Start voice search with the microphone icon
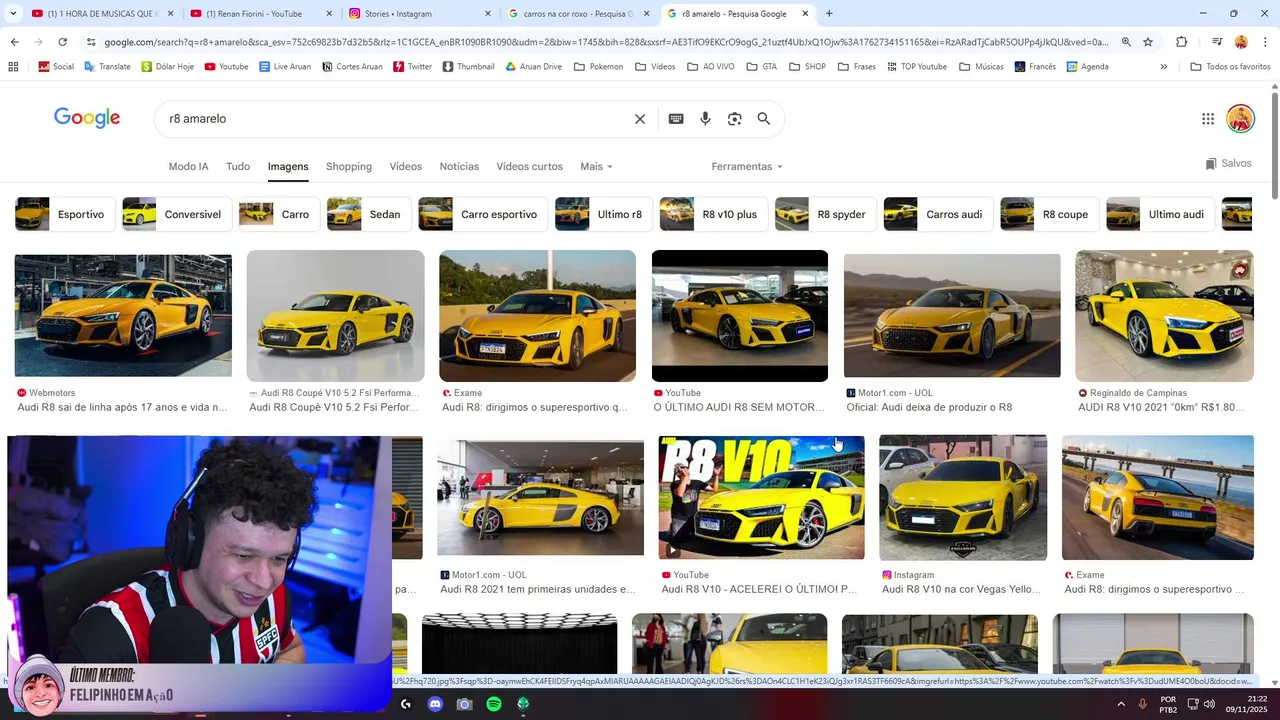Viewport: 1280px width, 720px height. 705,119
